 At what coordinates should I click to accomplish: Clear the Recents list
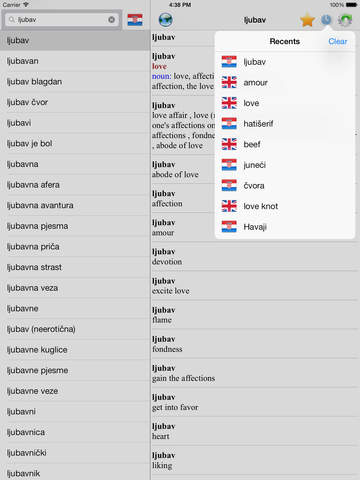point(338,41)
